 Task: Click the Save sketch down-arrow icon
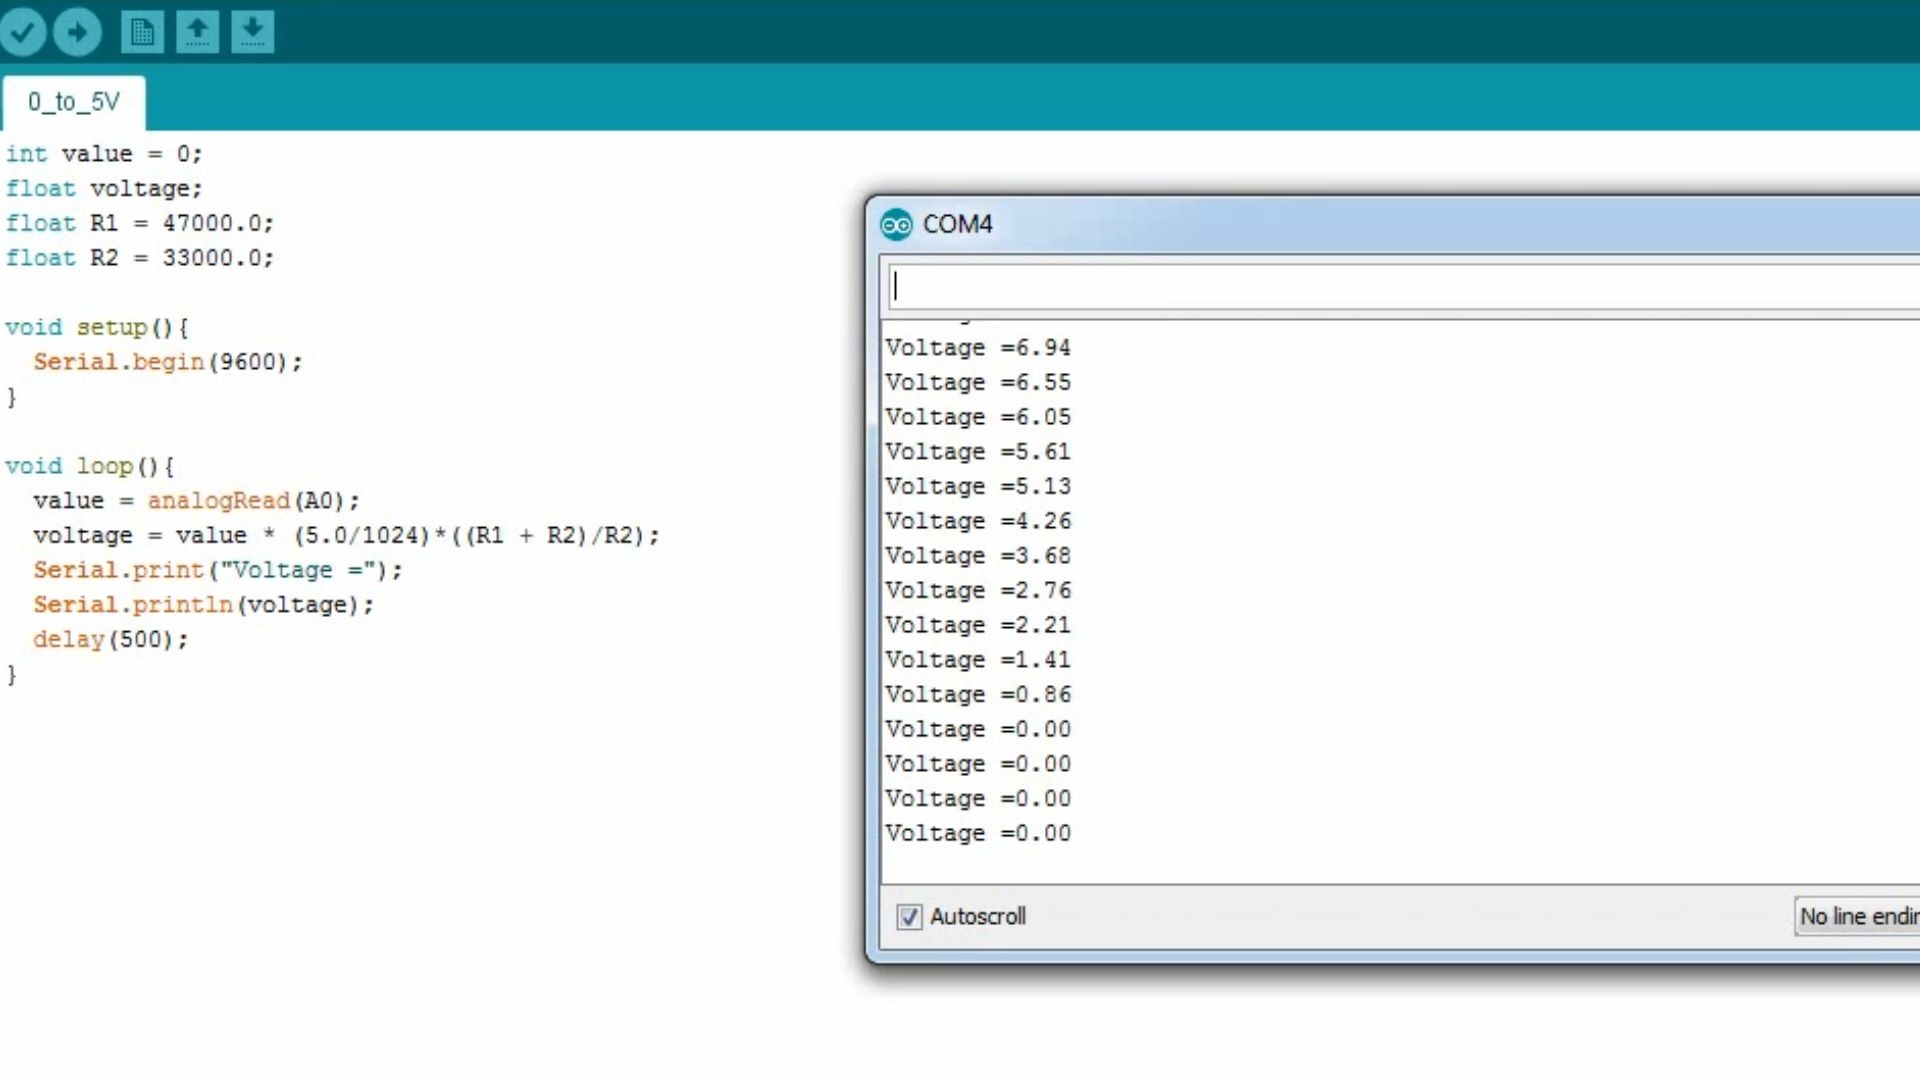pos(252,32)
